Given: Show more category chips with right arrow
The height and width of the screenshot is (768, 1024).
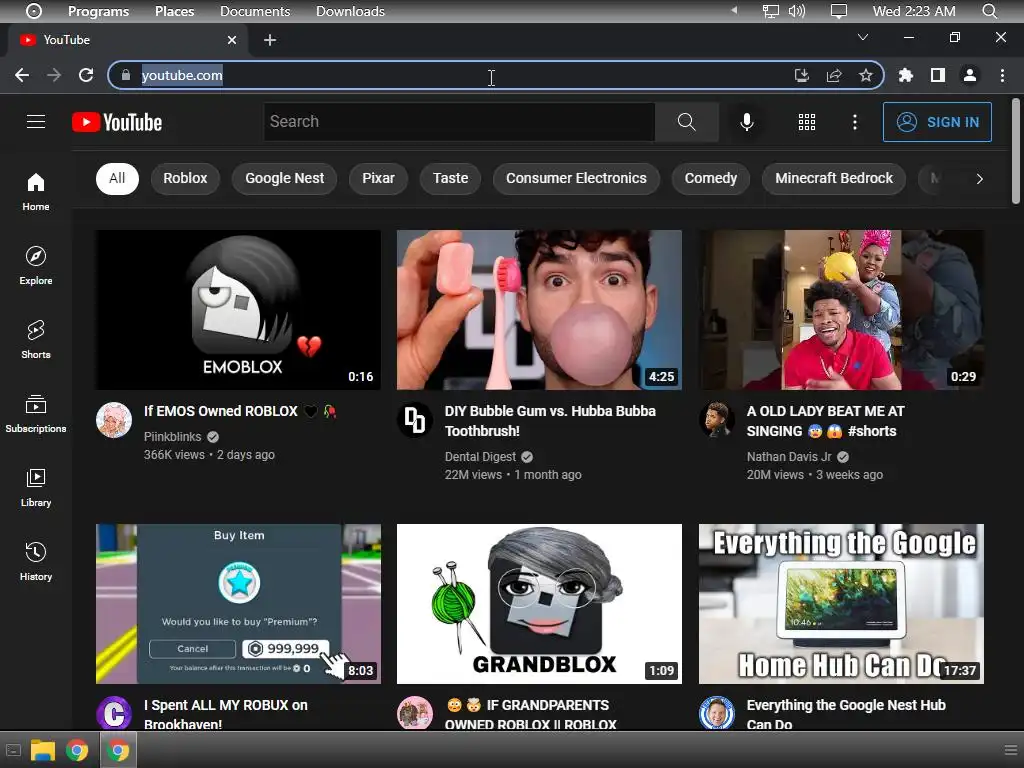Looking at the screenshot, I should coord(979,179).
